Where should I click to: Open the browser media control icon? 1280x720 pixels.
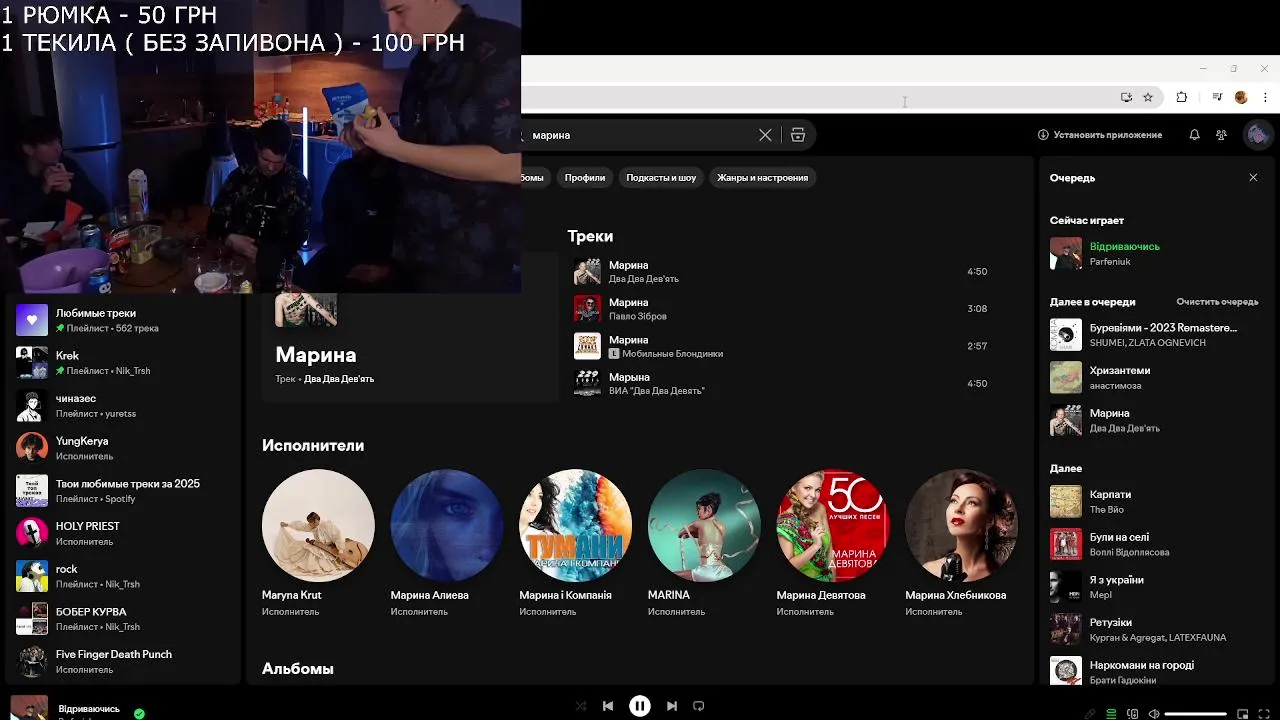tap(1217, 98)
